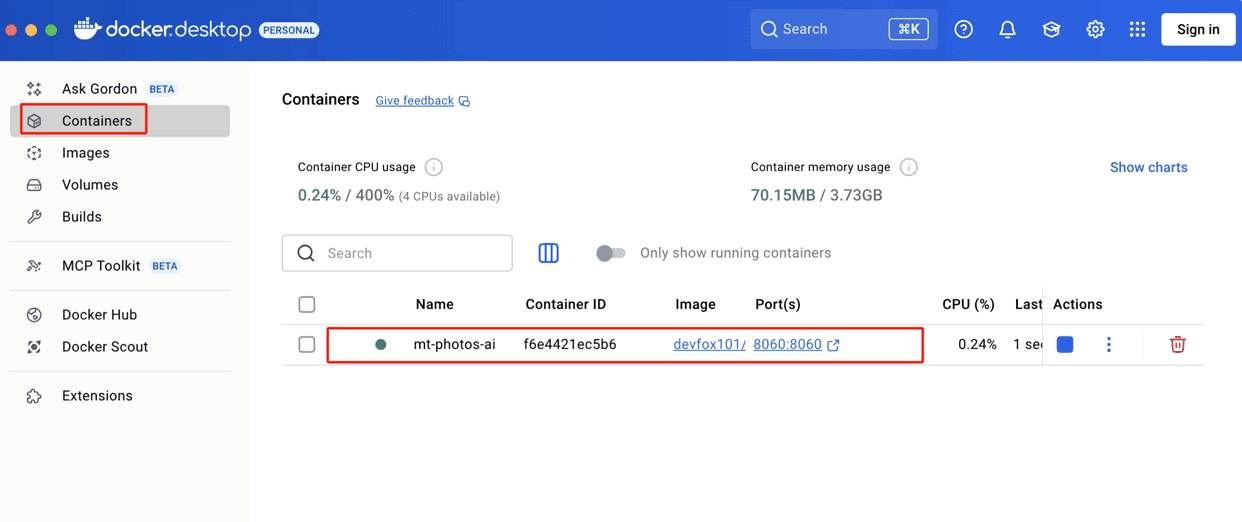Open the help question mark icon
Screen dimensions: 1242x522
click(963, 30)
